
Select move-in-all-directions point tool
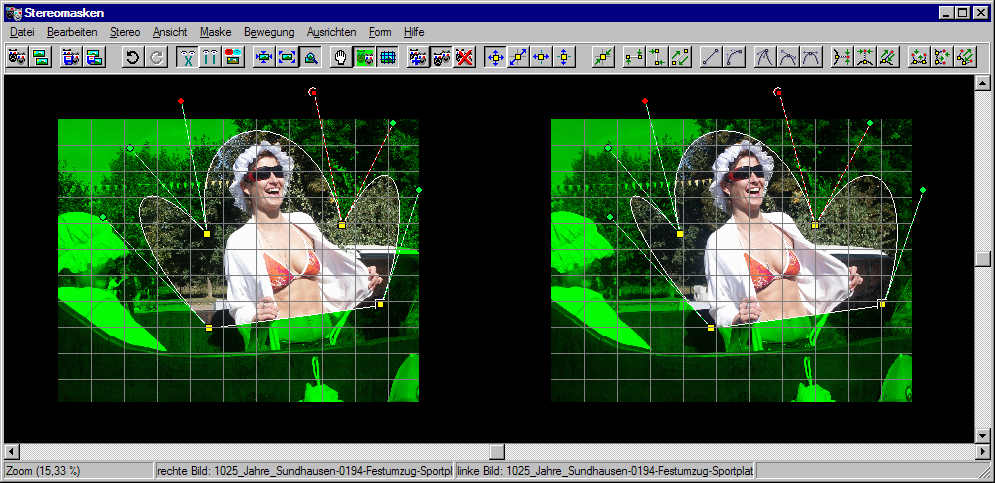(x=495, y=58)
